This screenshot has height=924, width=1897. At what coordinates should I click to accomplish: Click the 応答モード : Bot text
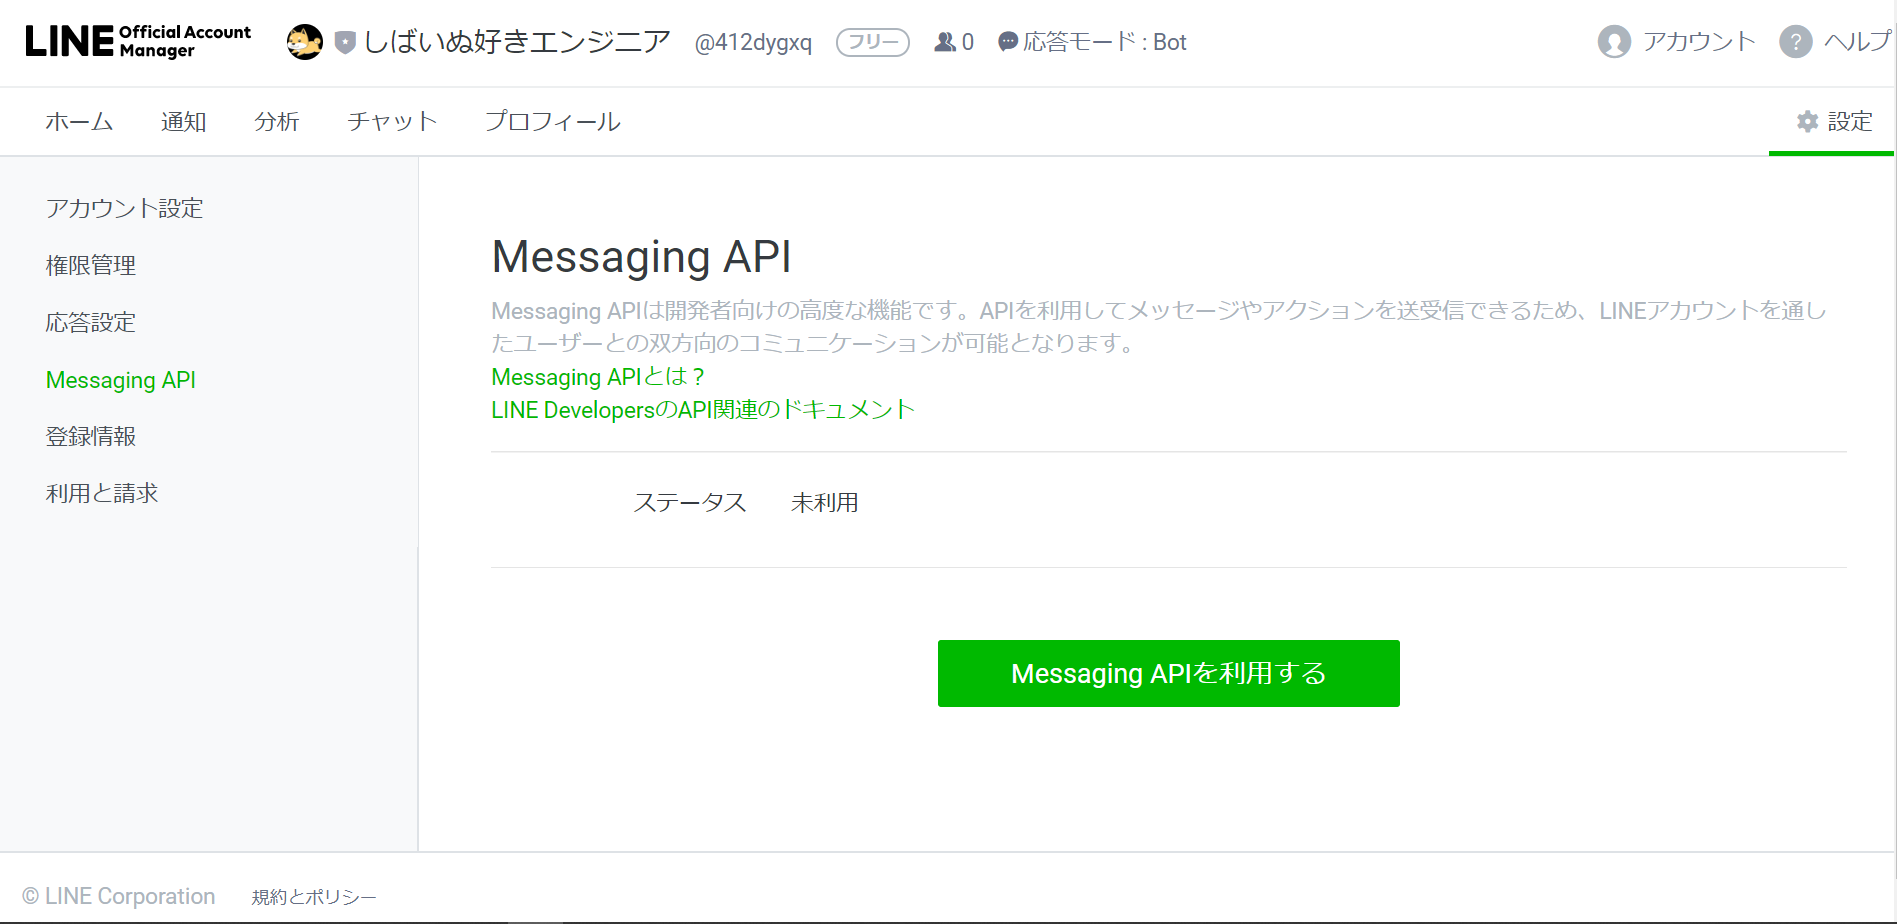pos(1105,42)
